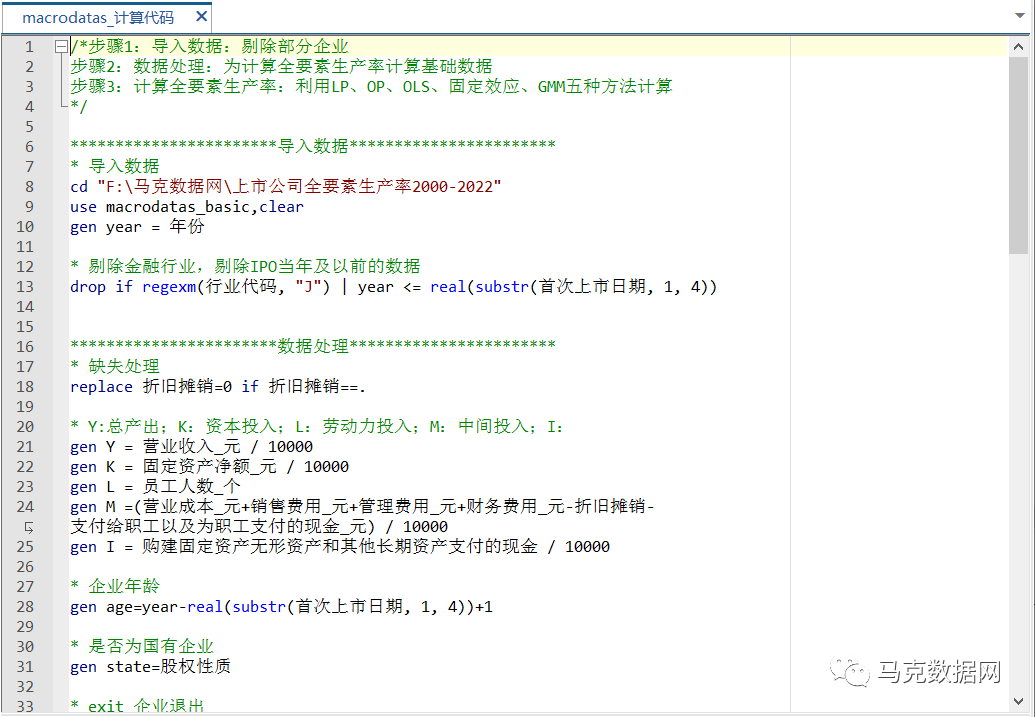Image resolution: width=1035 pixels, height=717 pixels.
Task: Click the '数据处理' section header comment on line 16
Action: tap(313, 345)
